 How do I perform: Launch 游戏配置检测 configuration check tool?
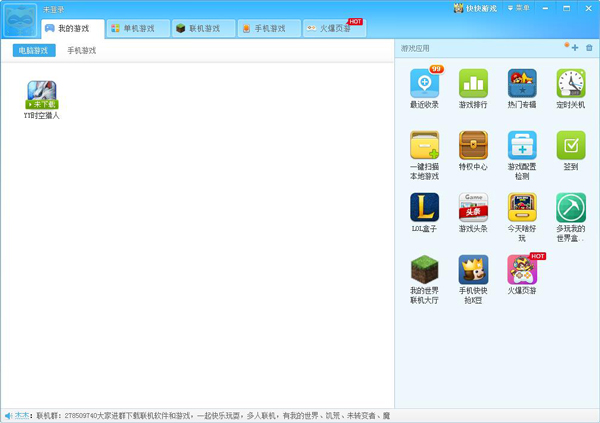(522, 146)
